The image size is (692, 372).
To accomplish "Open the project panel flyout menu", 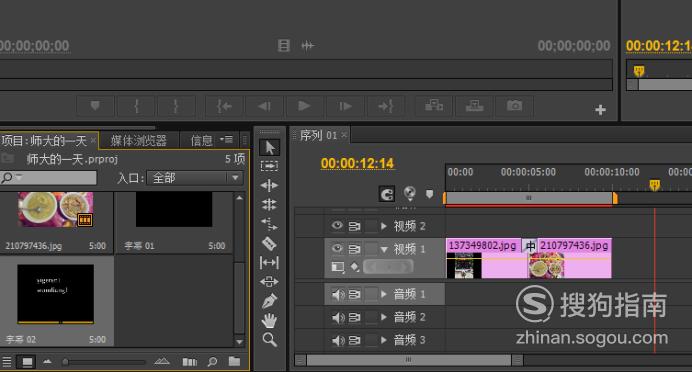I will [x=226, y=140].
